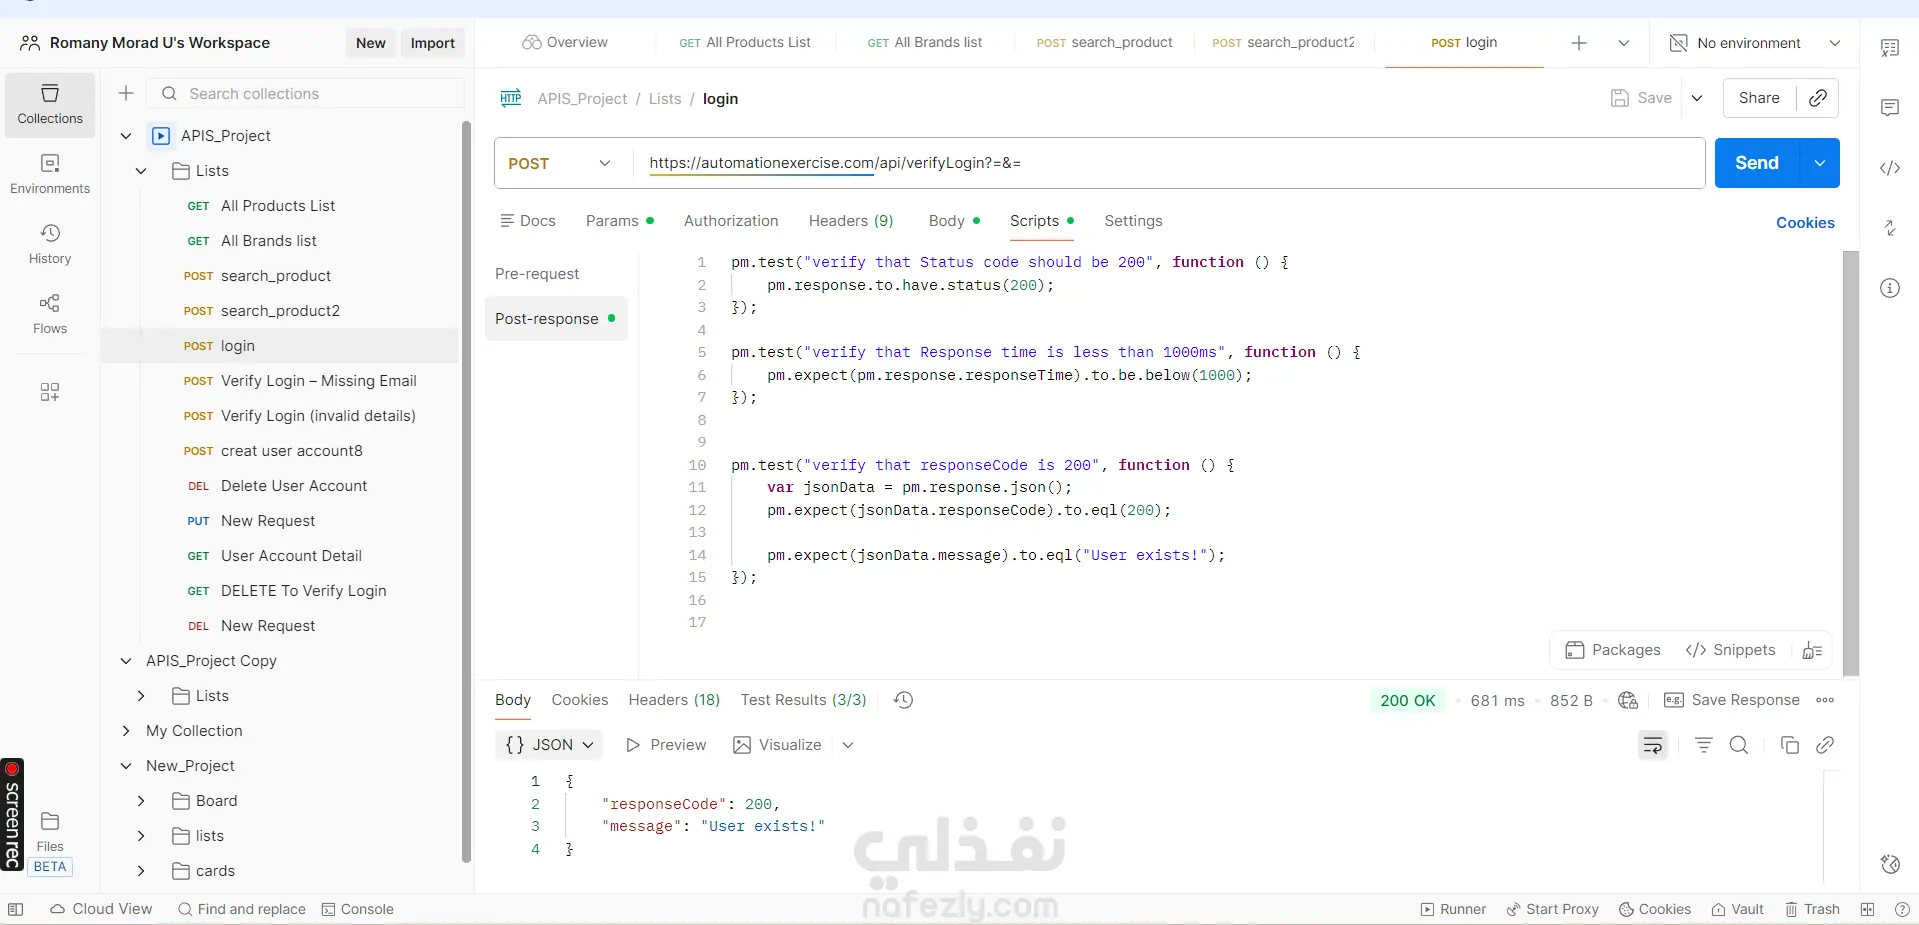The width and height of the screenshot is (1919, 925).
Task: Open the comments icon in right sidebar
Action: pos(1889,108)
